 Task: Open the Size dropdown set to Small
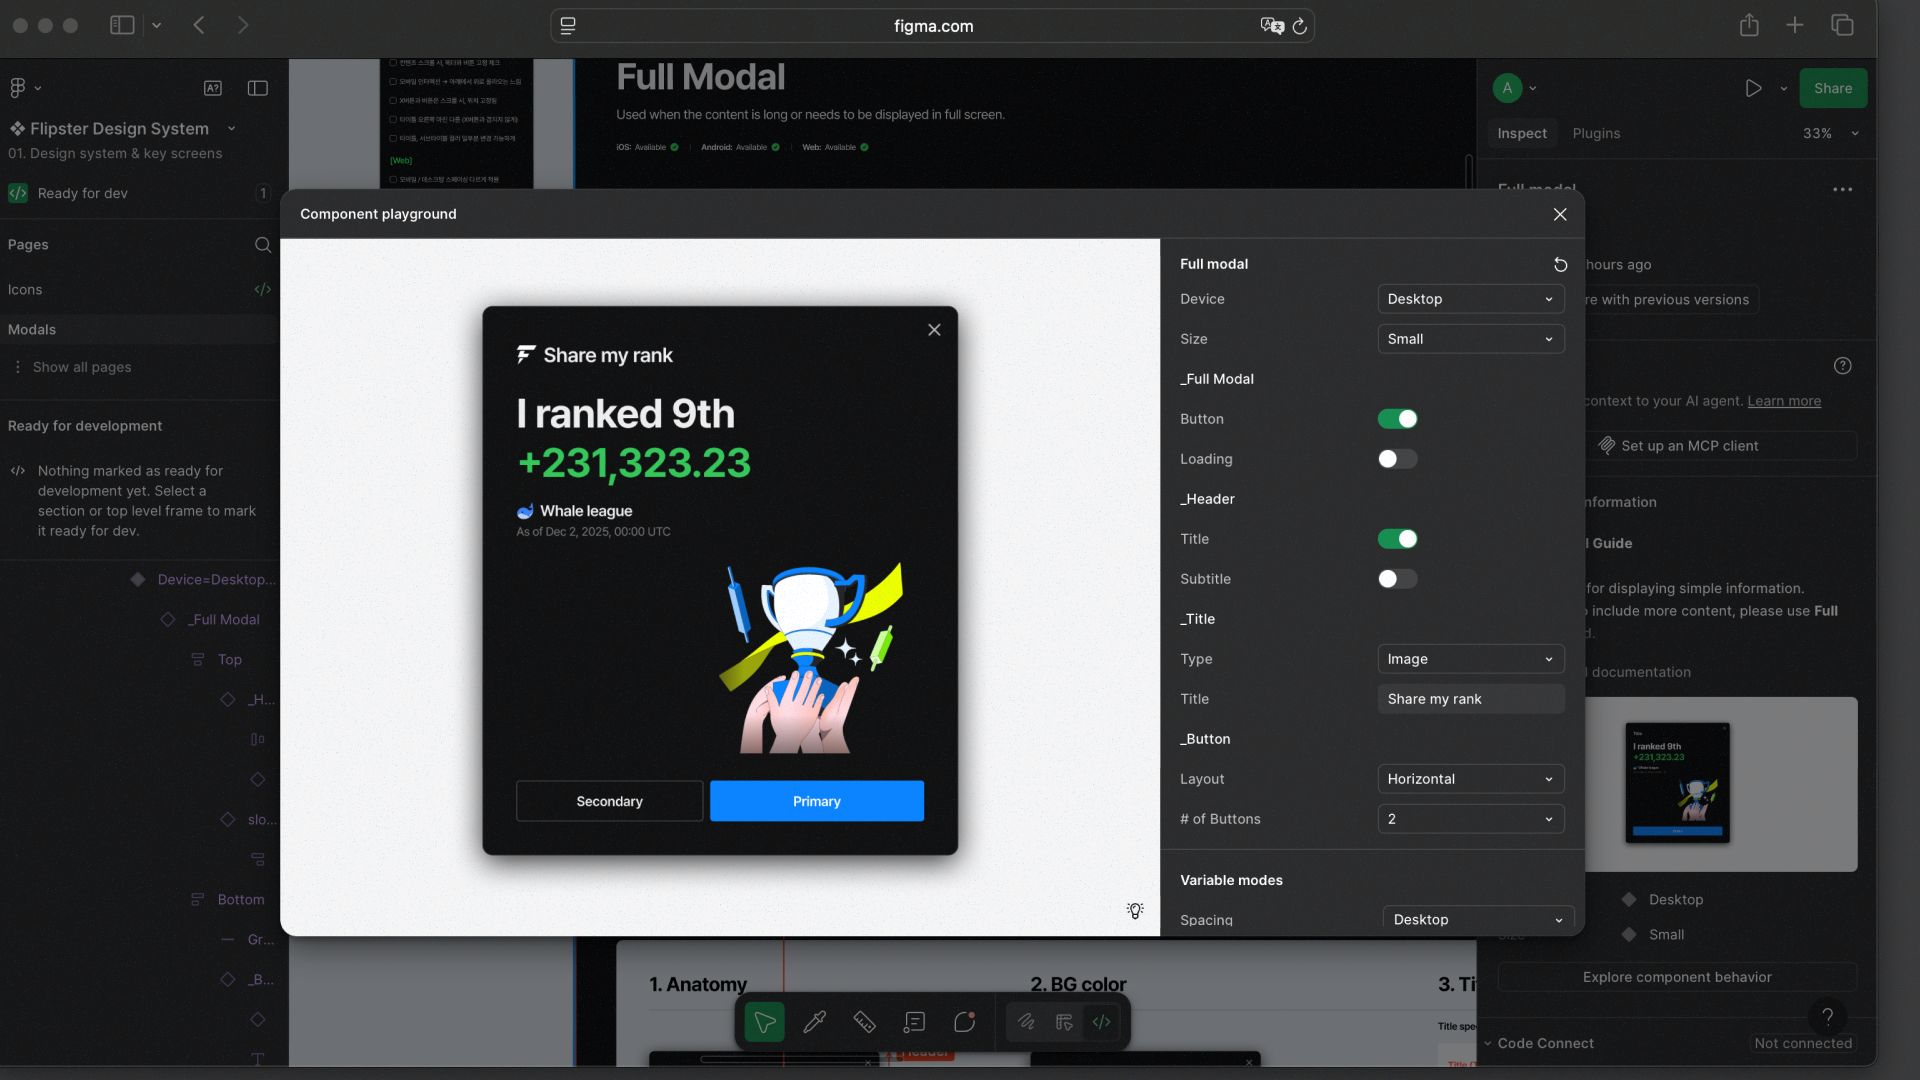(1470, 339)
